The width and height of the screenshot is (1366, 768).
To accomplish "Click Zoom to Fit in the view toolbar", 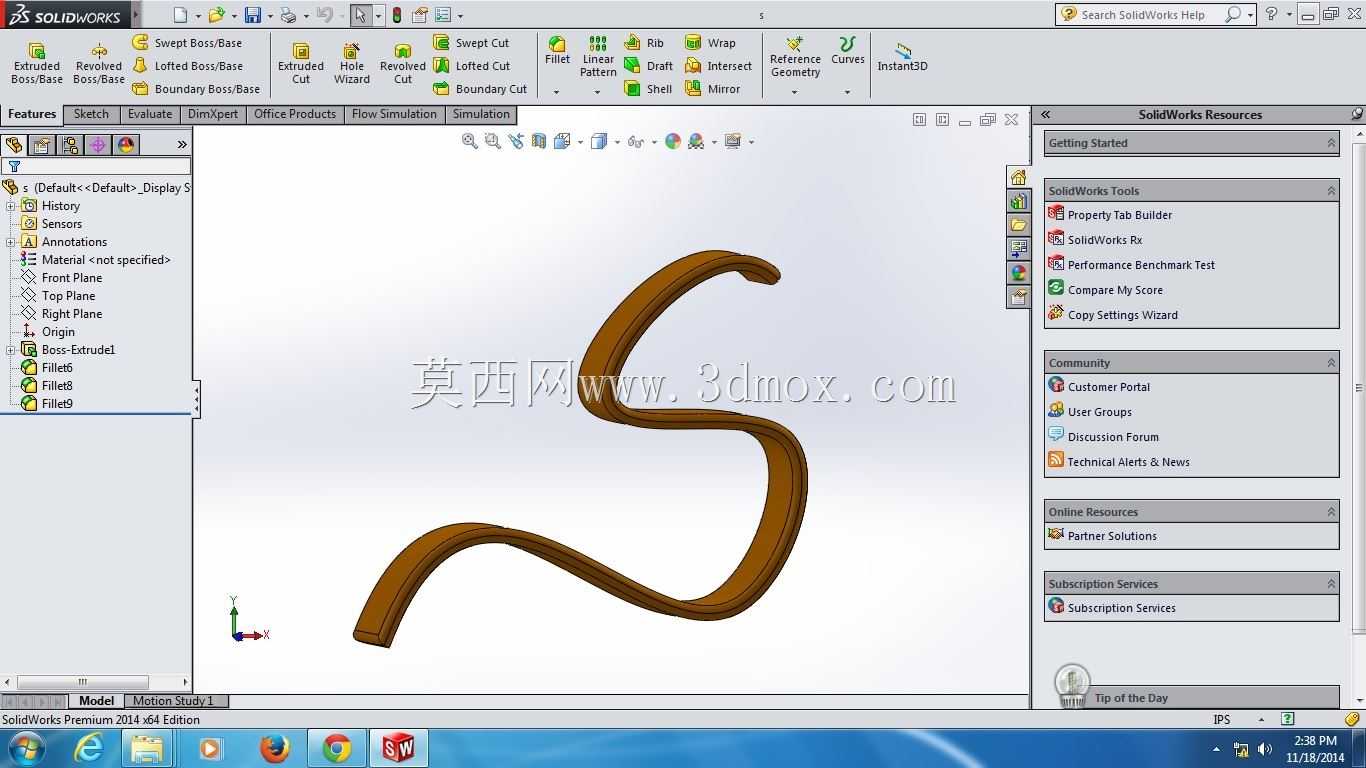I will click(x=469, y=142).
